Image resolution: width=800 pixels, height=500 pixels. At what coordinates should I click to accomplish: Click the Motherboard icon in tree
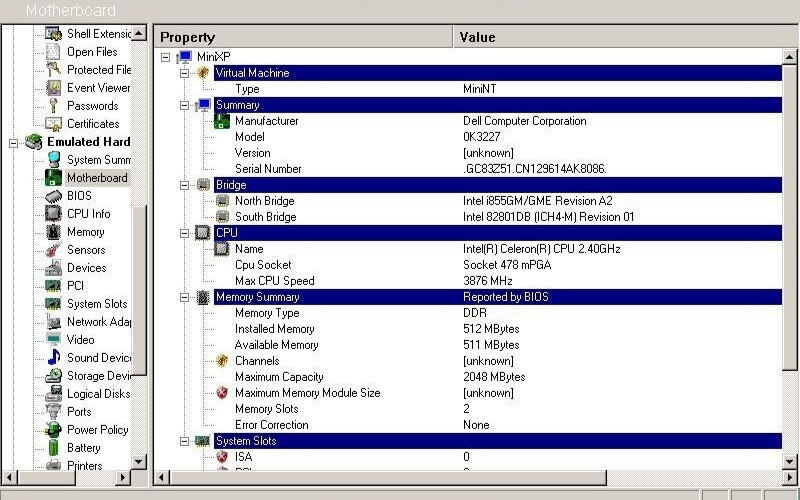53,178
